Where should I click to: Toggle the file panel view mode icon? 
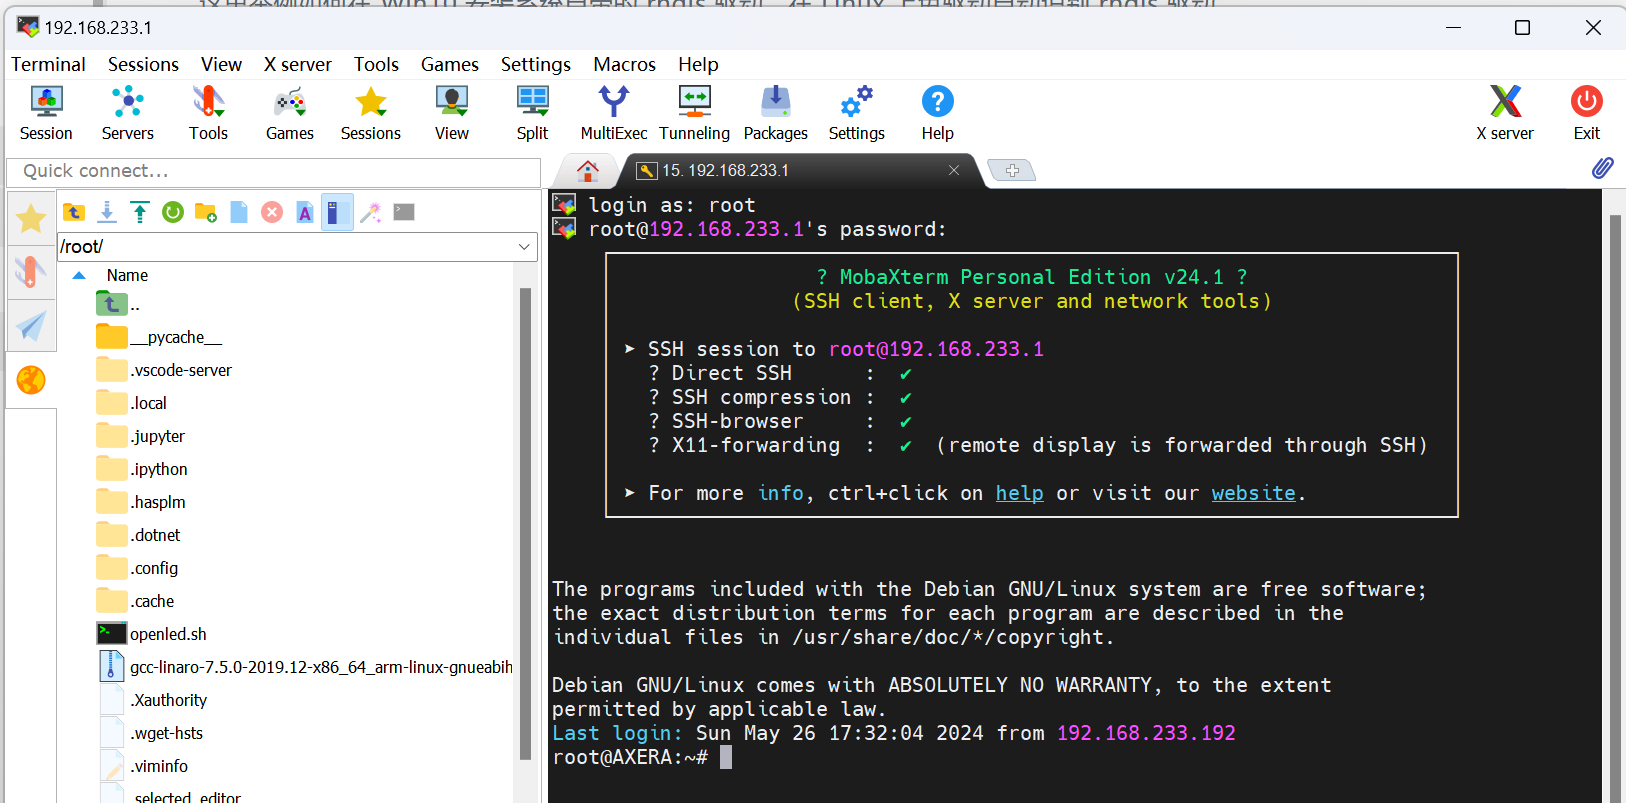click(x=337, y=212)
